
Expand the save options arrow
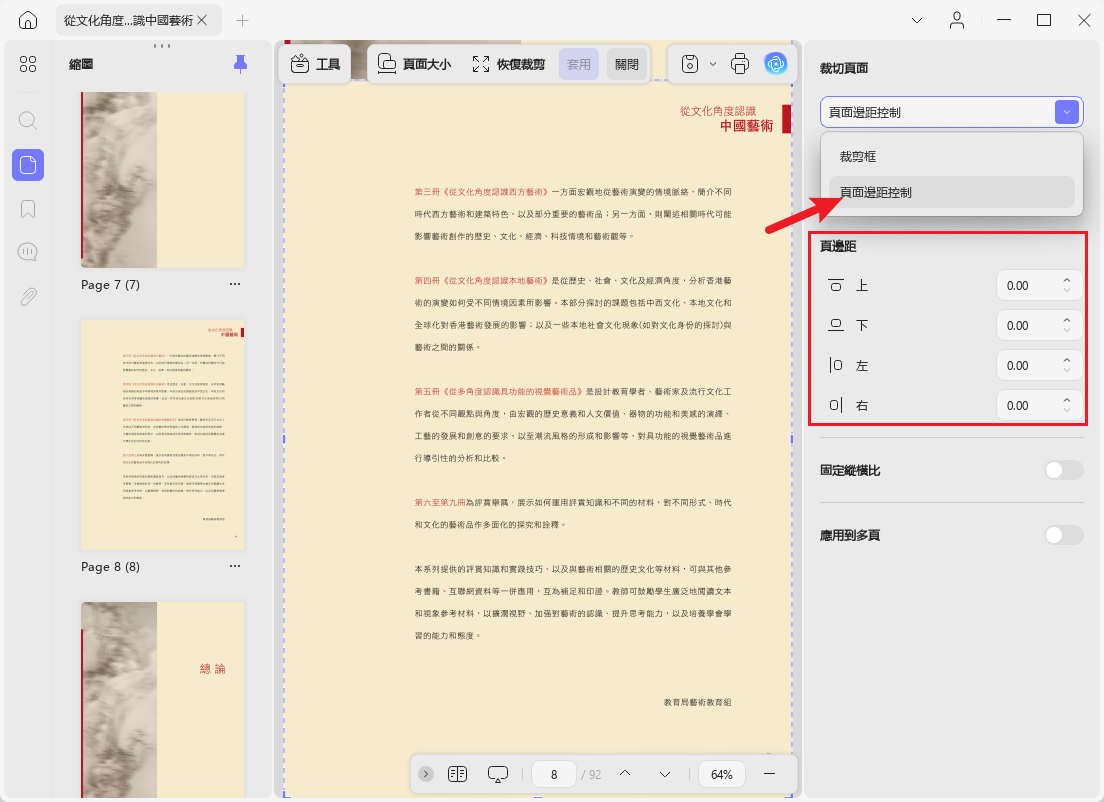tap(713, 64)
